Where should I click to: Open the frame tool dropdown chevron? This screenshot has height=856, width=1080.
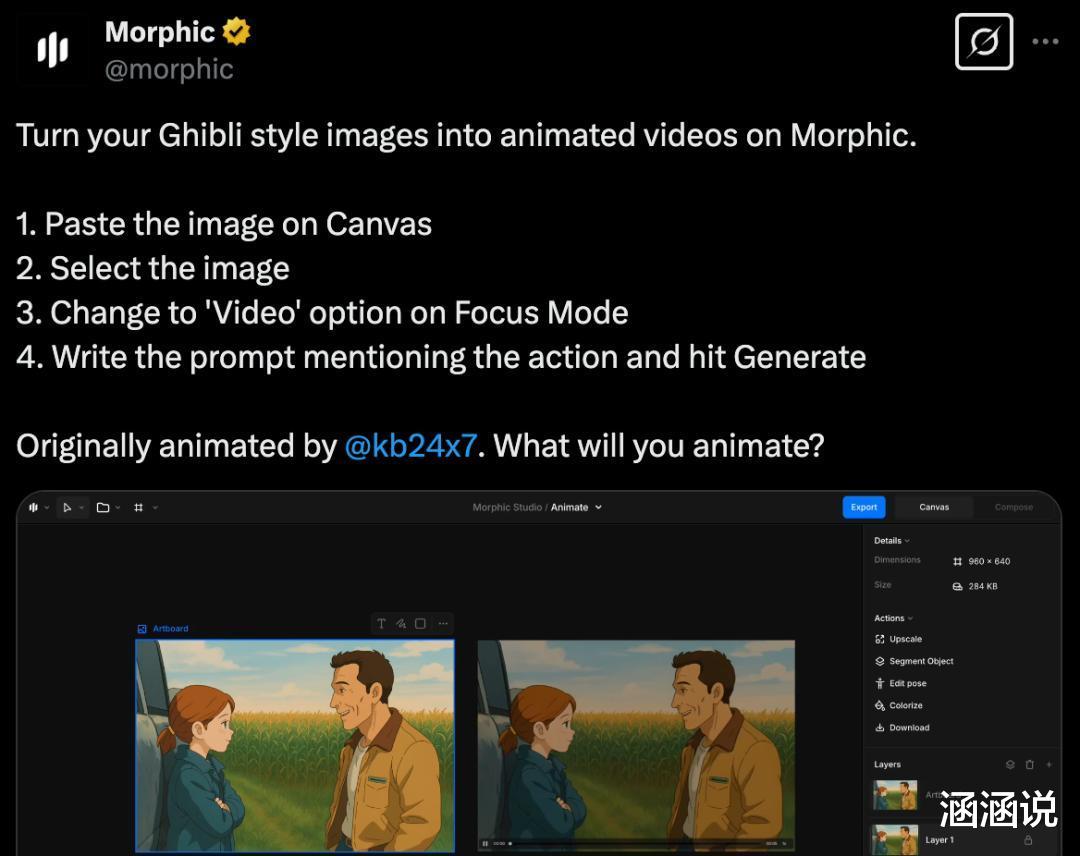pos(155,508)
